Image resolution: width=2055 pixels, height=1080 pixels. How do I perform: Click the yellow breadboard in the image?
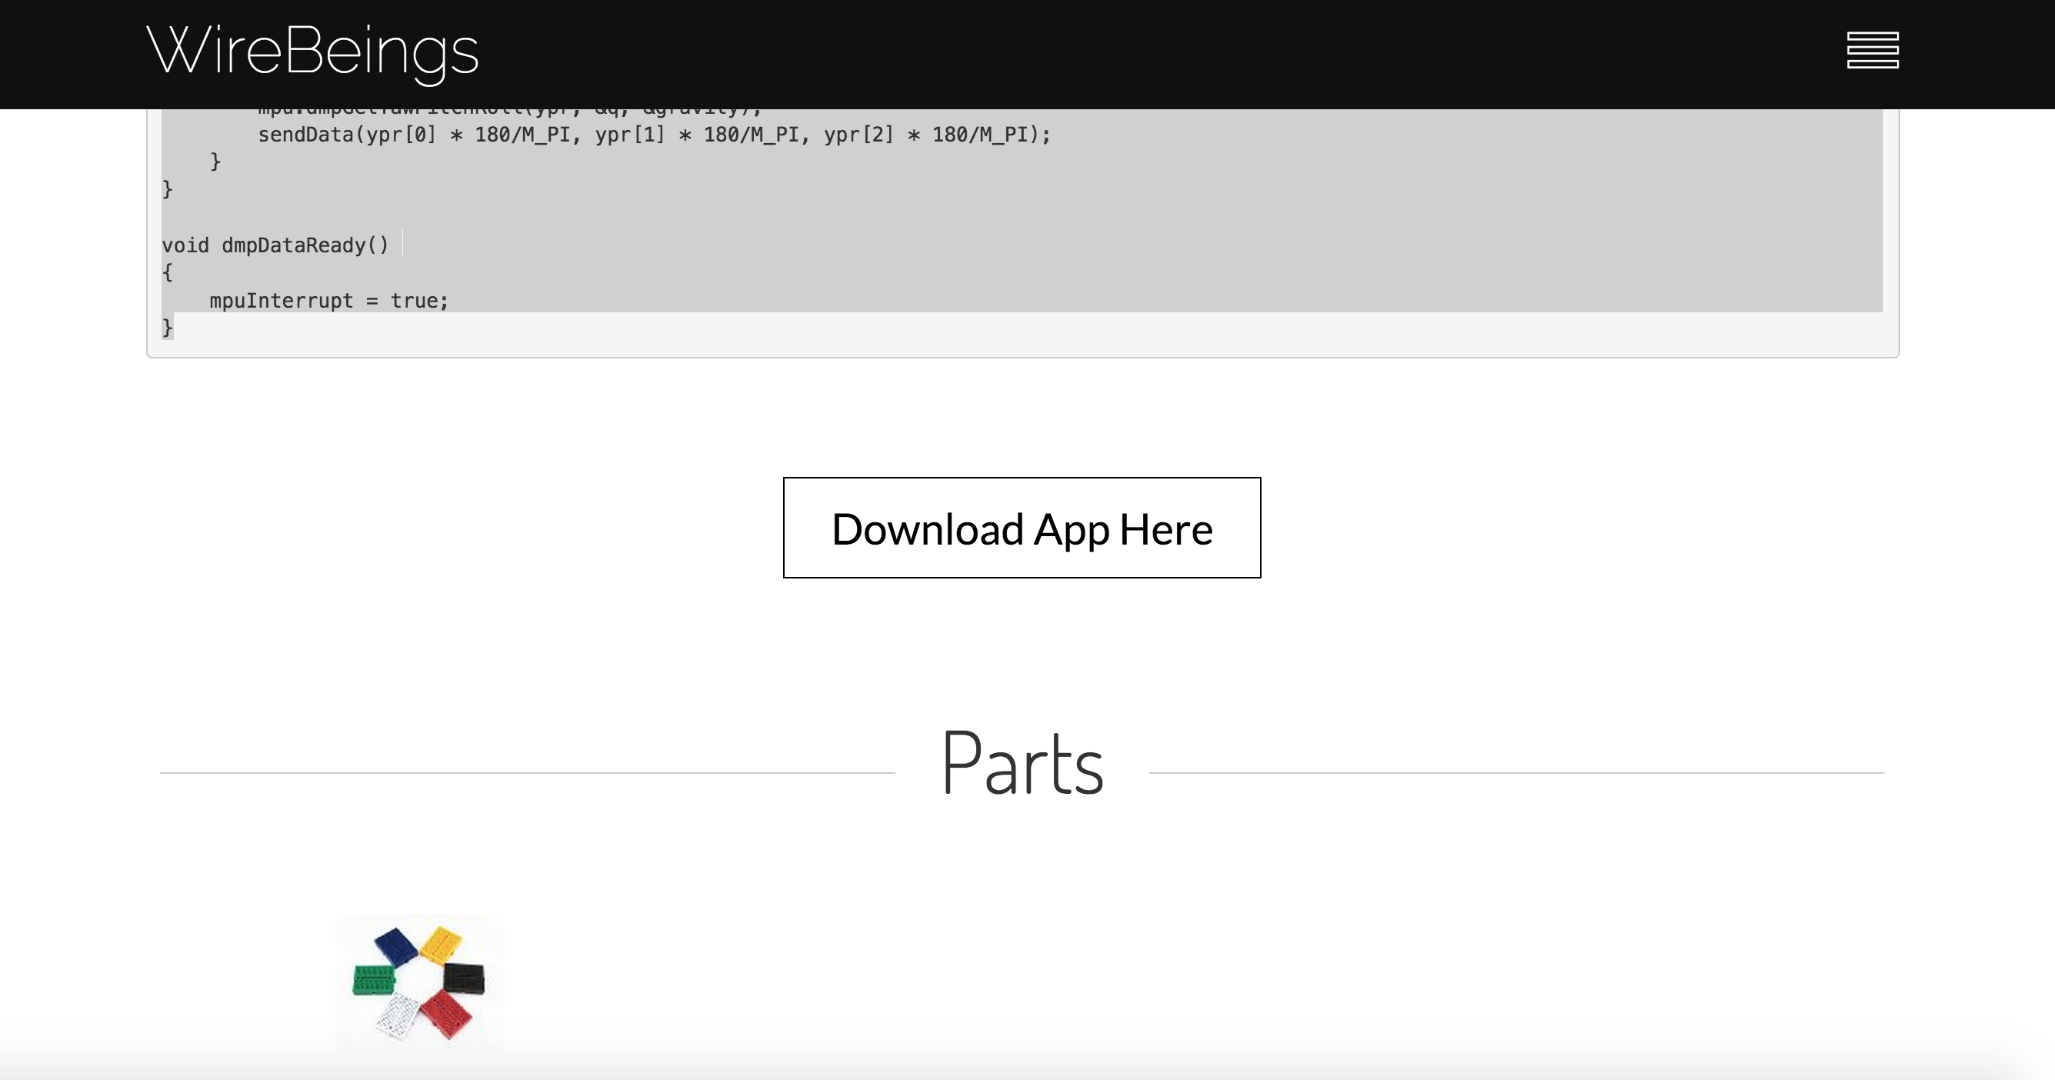point(441,943)
